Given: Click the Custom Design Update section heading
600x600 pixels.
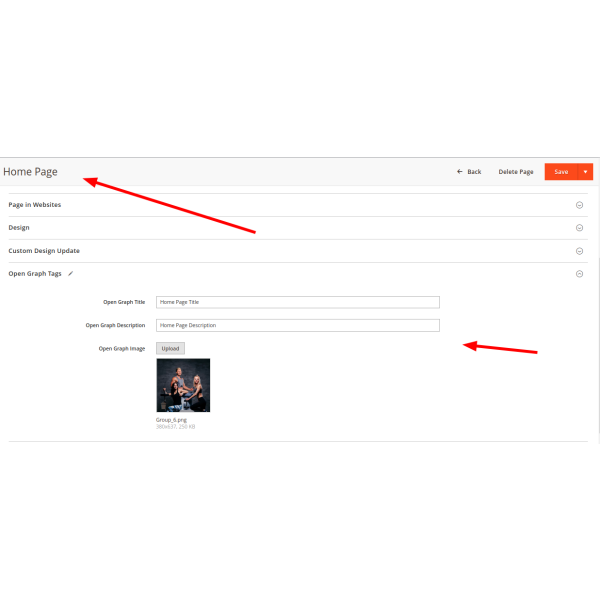Looking at the screenshot, I should point(44,251).
